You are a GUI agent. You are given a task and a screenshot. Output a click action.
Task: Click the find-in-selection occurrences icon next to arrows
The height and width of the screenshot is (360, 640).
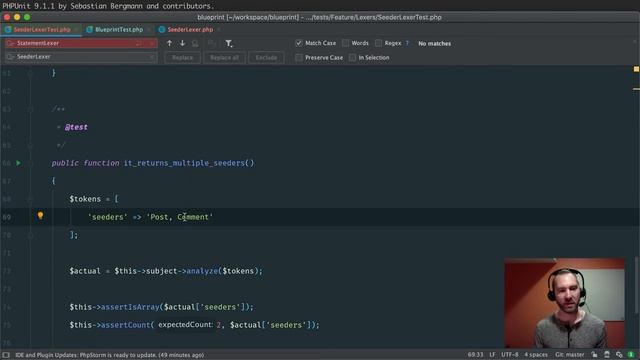coord(196,43)
